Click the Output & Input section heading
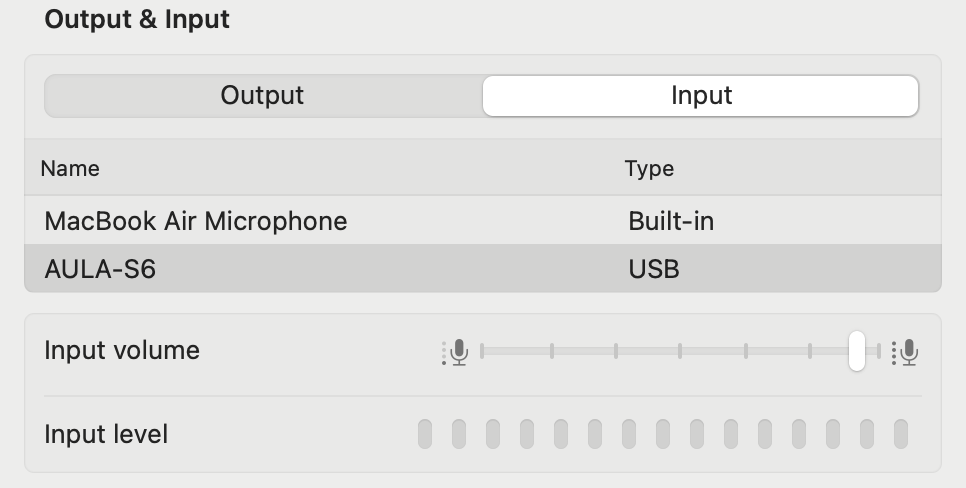The height and width of the screenshot is (488, 966). click(137, 19)
